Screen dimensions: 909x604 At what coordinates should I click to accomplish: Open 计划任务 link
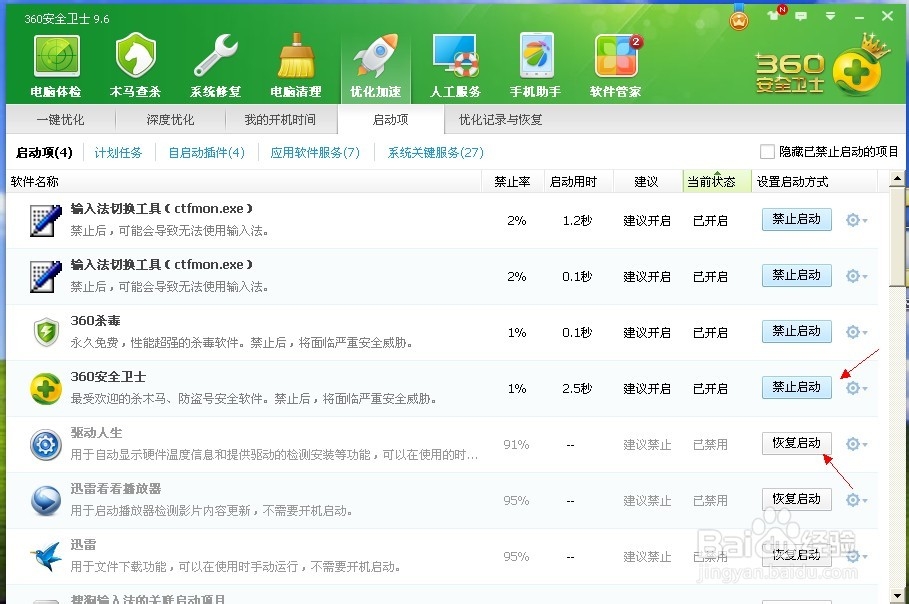tap(118, 152)
